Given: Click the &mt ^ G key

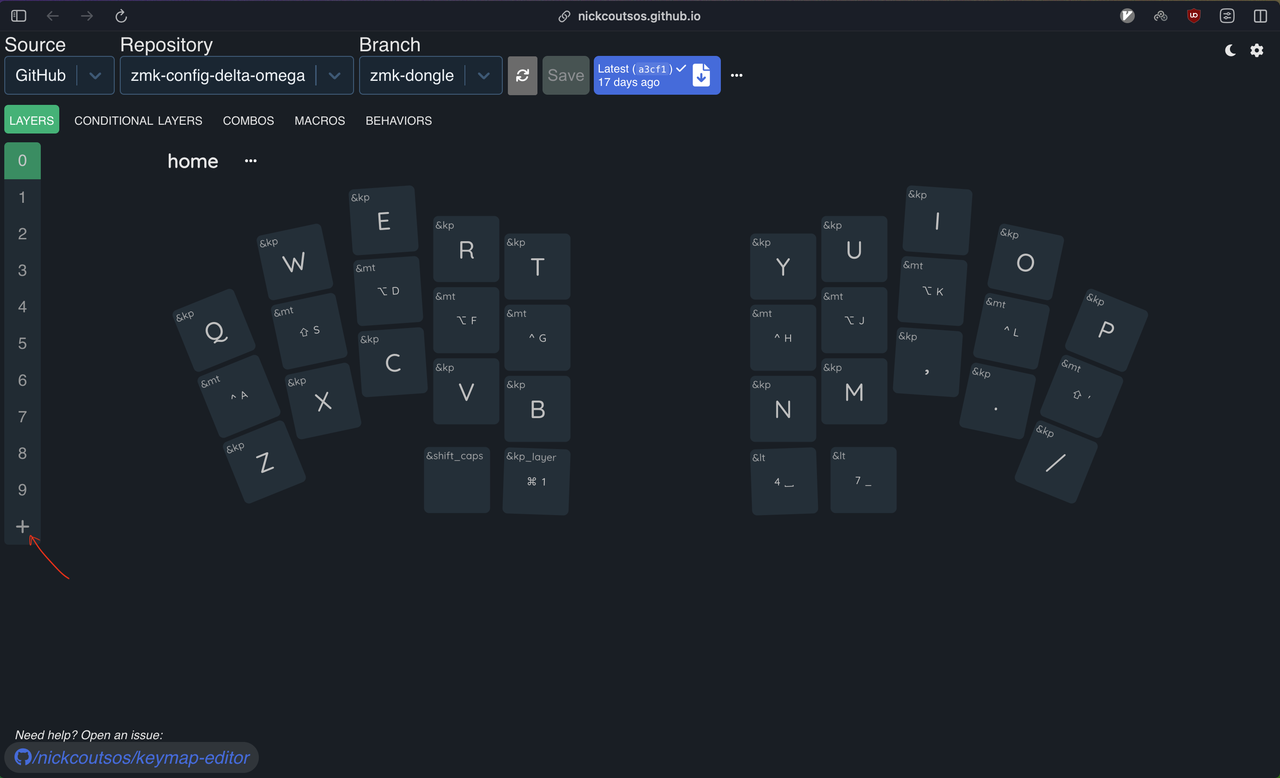Looking at the screenshot, I should [538, 338].
